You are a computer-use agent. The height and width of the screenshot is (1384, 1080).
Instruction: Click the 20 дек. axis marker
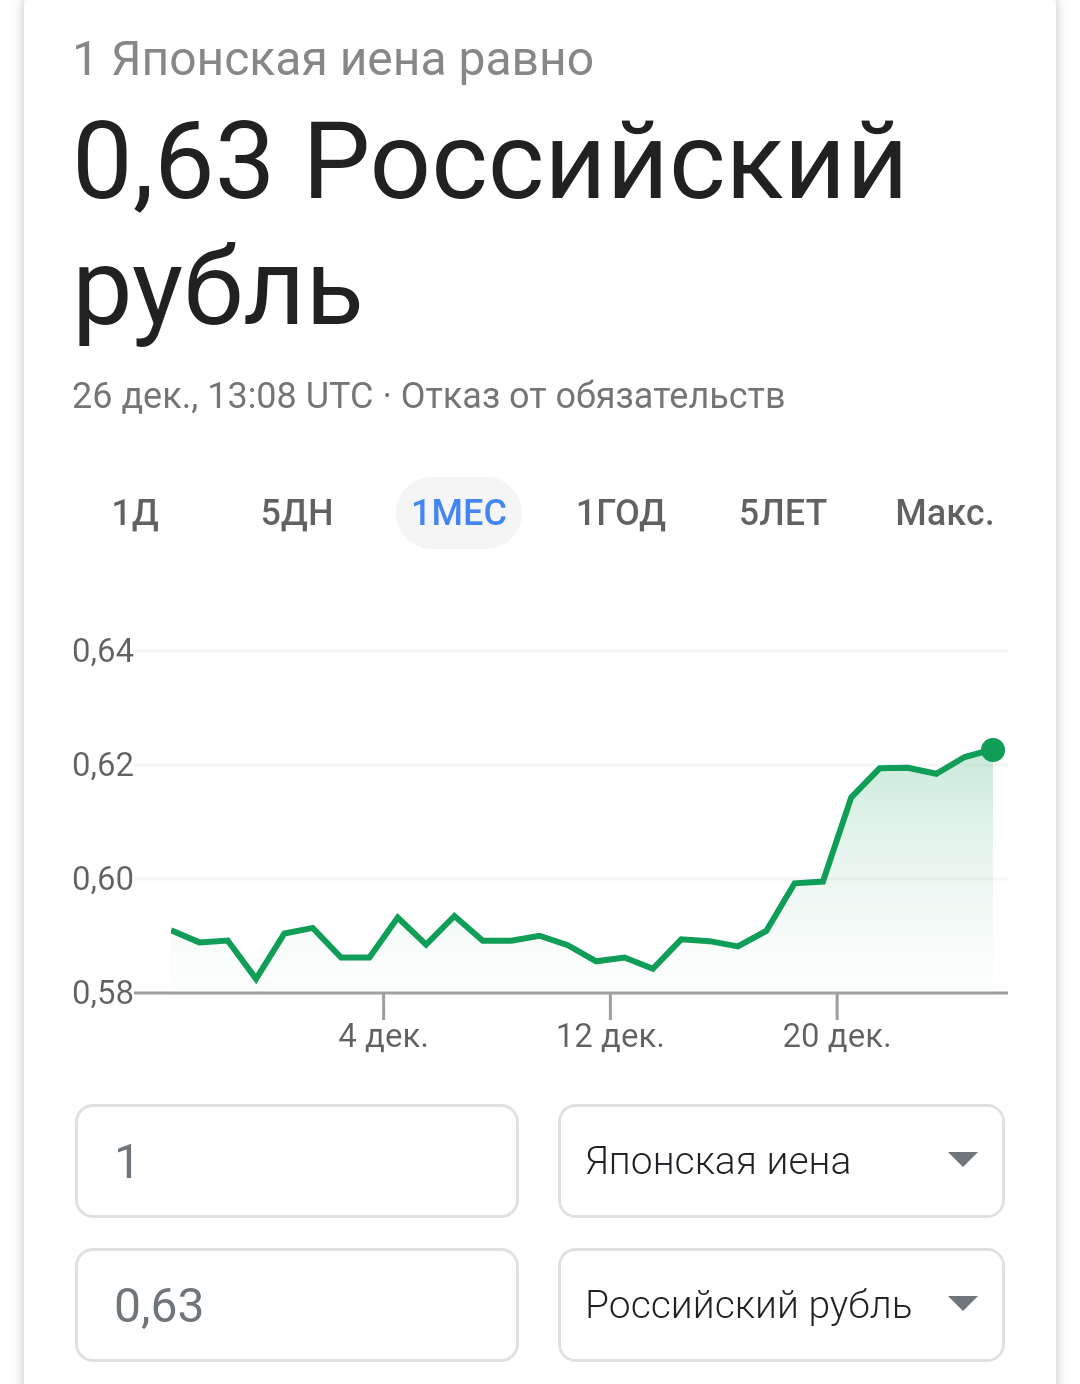pos(837,1036)
